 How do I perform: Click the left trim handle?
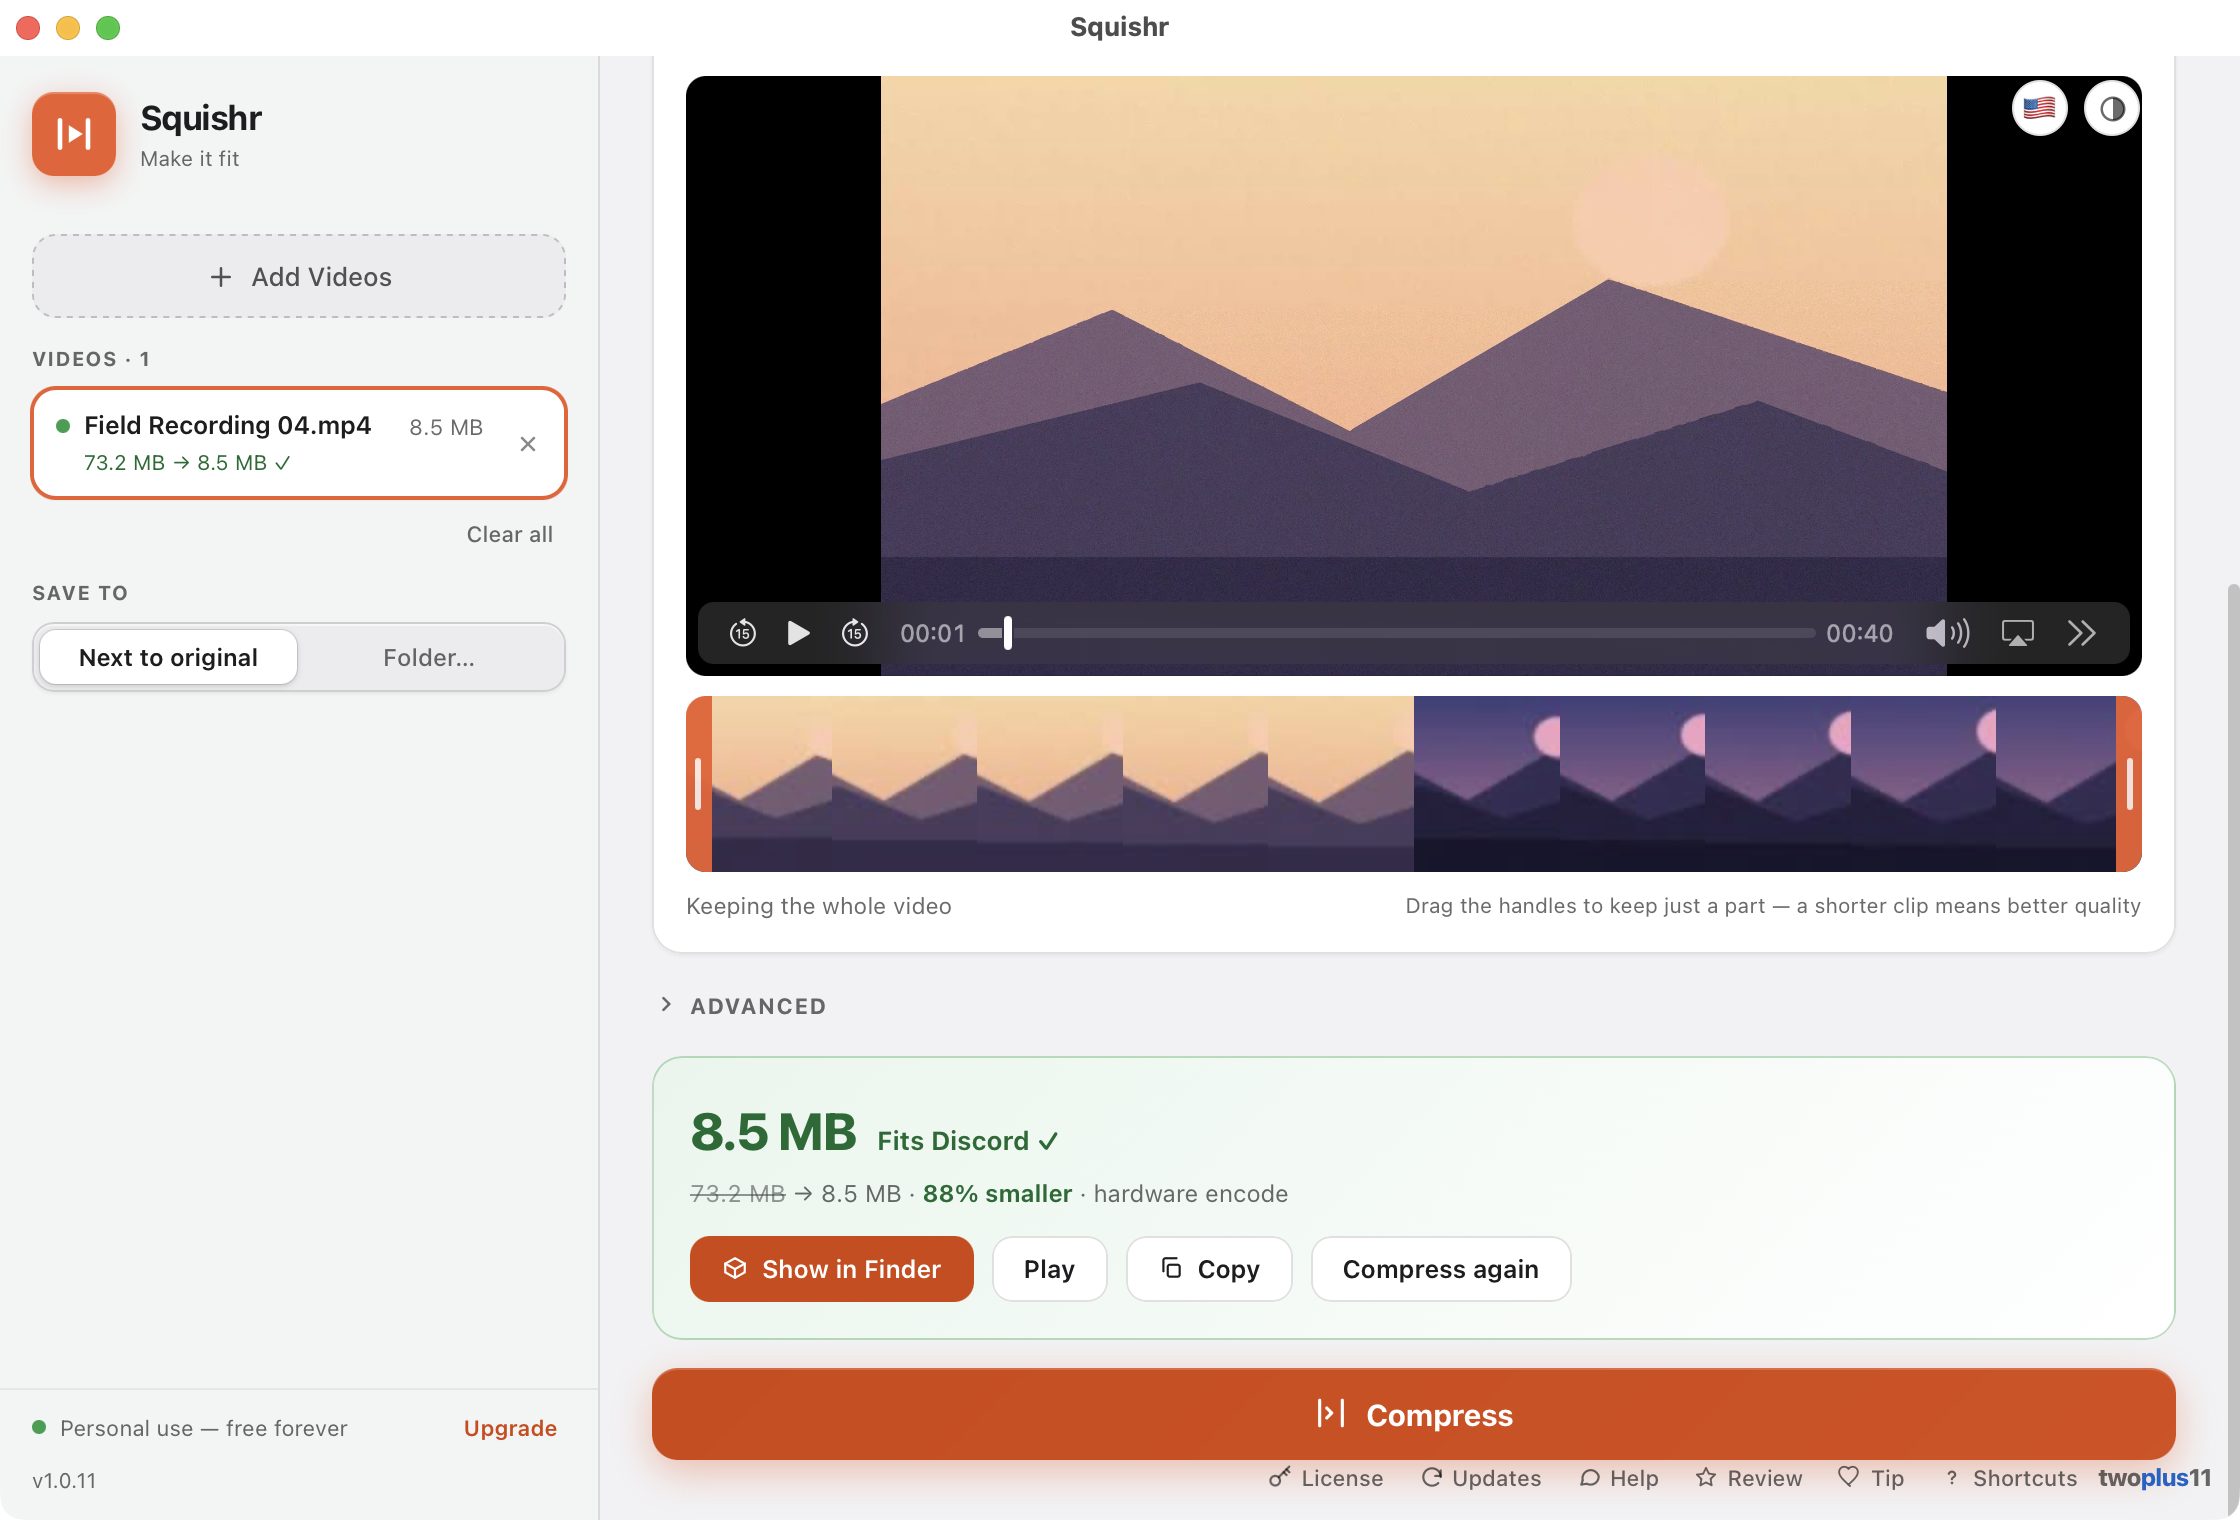coord(699,784)
